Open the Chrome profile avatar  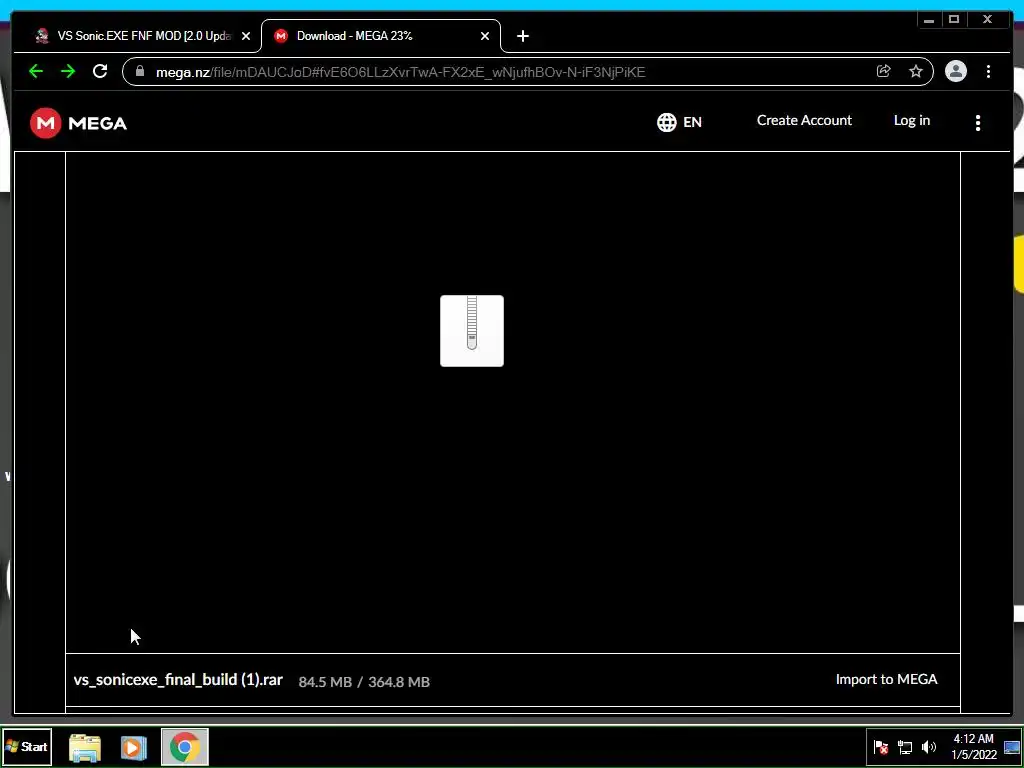(x=955, y=71)
